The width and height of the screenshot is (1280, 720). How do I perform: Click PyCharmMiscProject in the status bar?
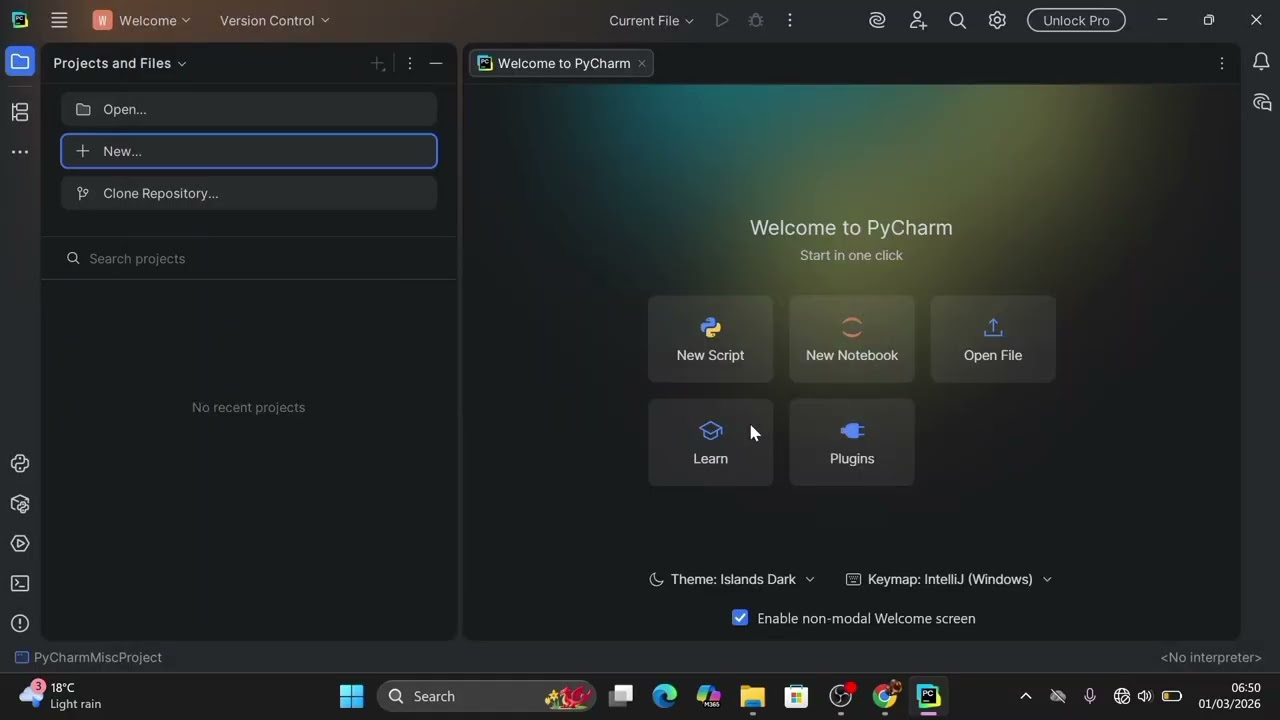point(89,657)
